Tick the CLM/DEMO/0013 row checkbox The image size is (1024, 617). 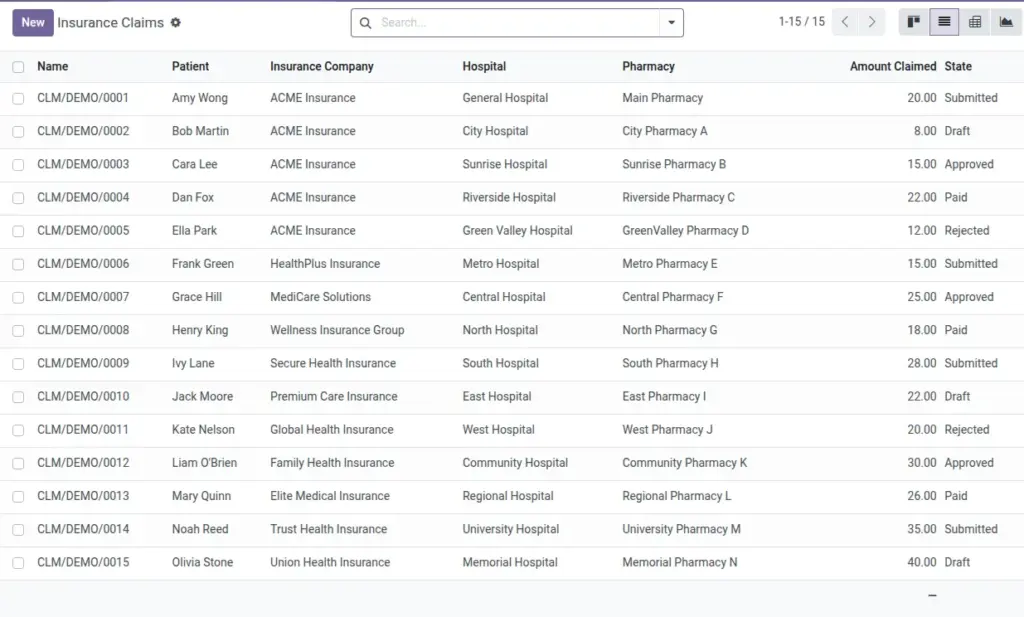tap(18, 497)
